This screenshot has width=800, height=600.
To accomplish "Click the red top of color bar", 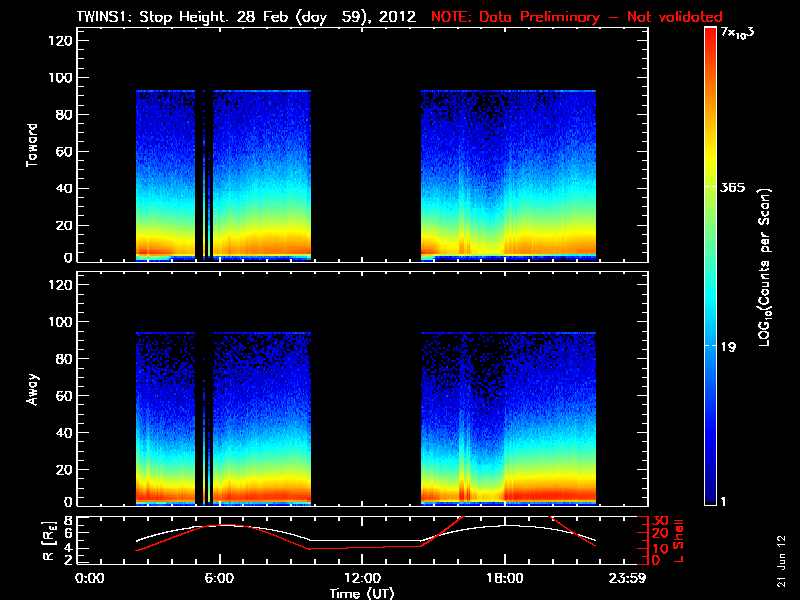I will click(709, 36).
